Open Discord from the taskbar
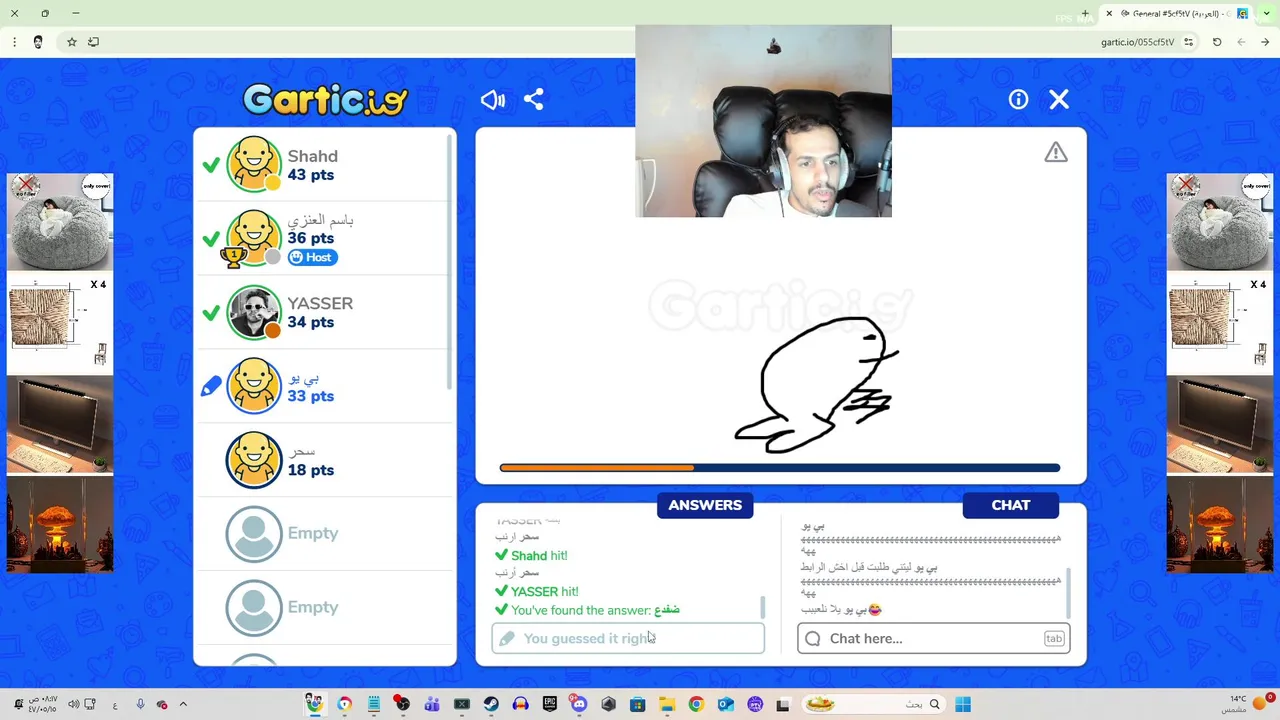Screen dimensions: 1280x720 578,704
